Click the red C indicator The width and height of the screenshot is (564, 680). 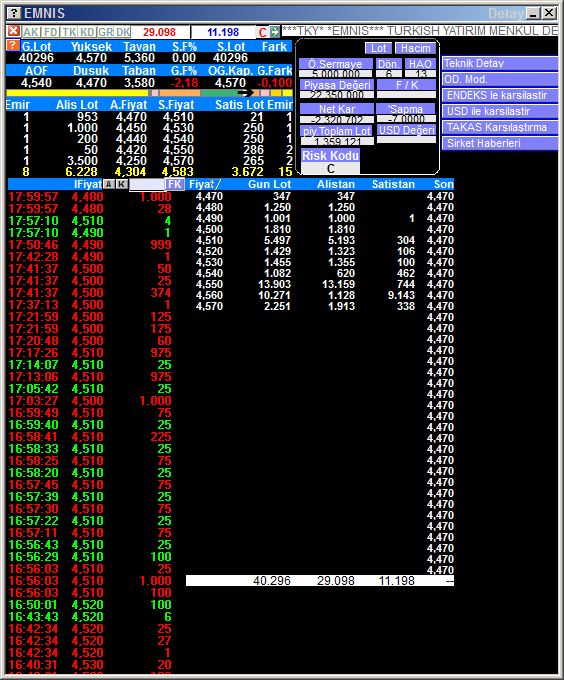(262, 33)
